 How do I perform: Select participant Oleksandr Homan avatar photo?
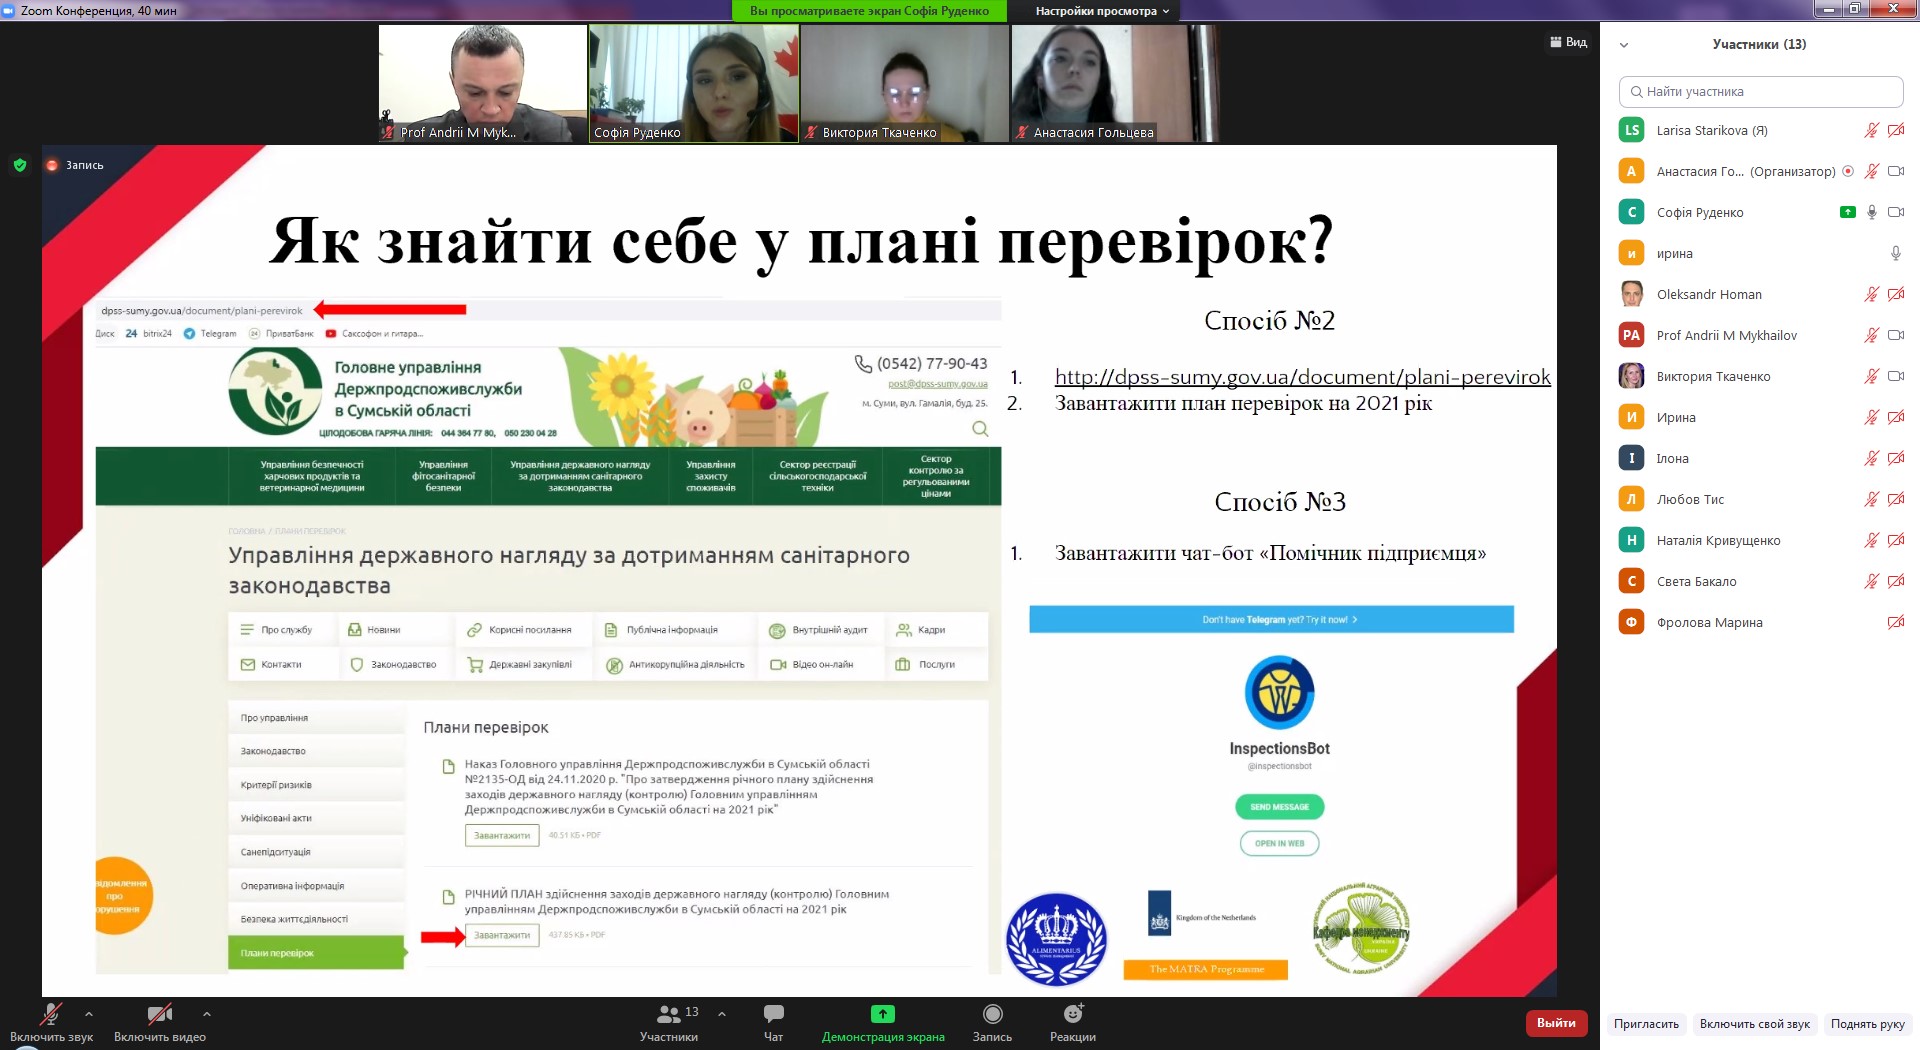point(1632,295)
